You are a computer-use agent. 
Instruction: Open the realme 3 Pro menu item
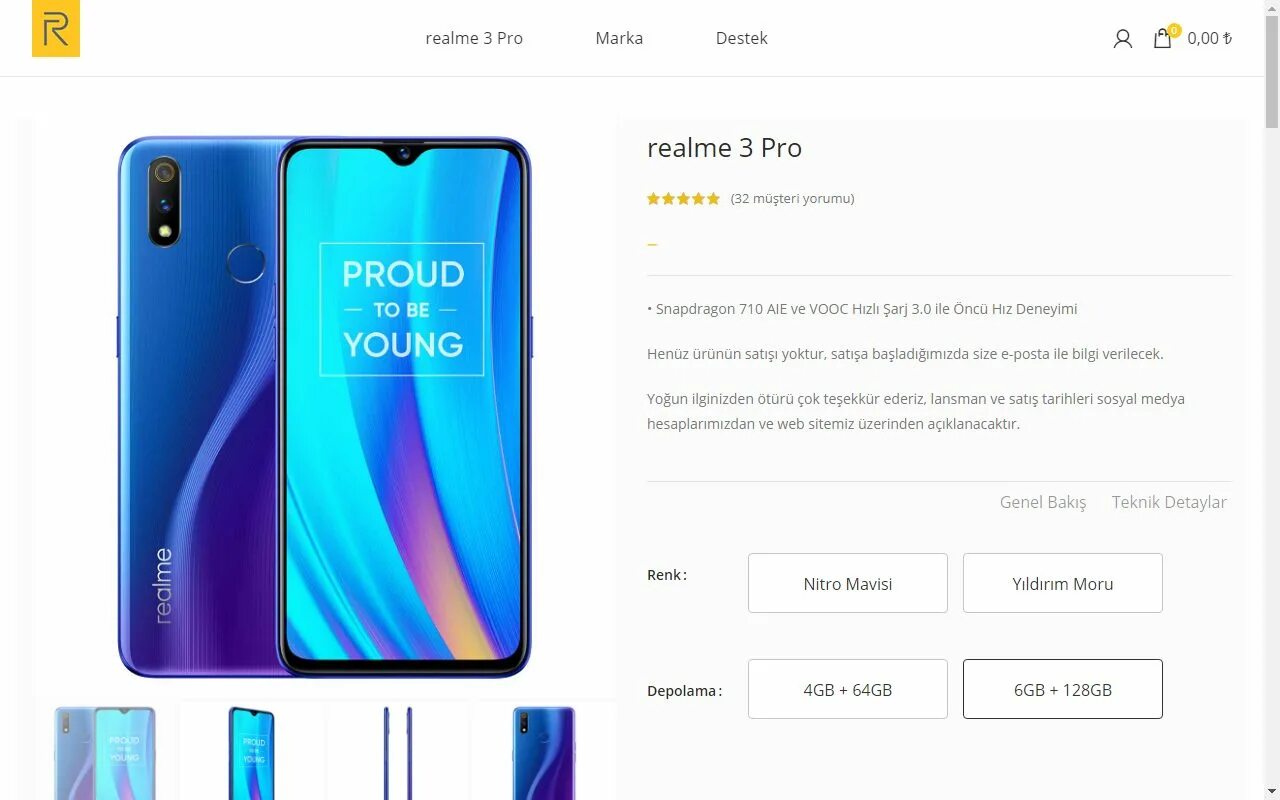click(x=474, y=38)
